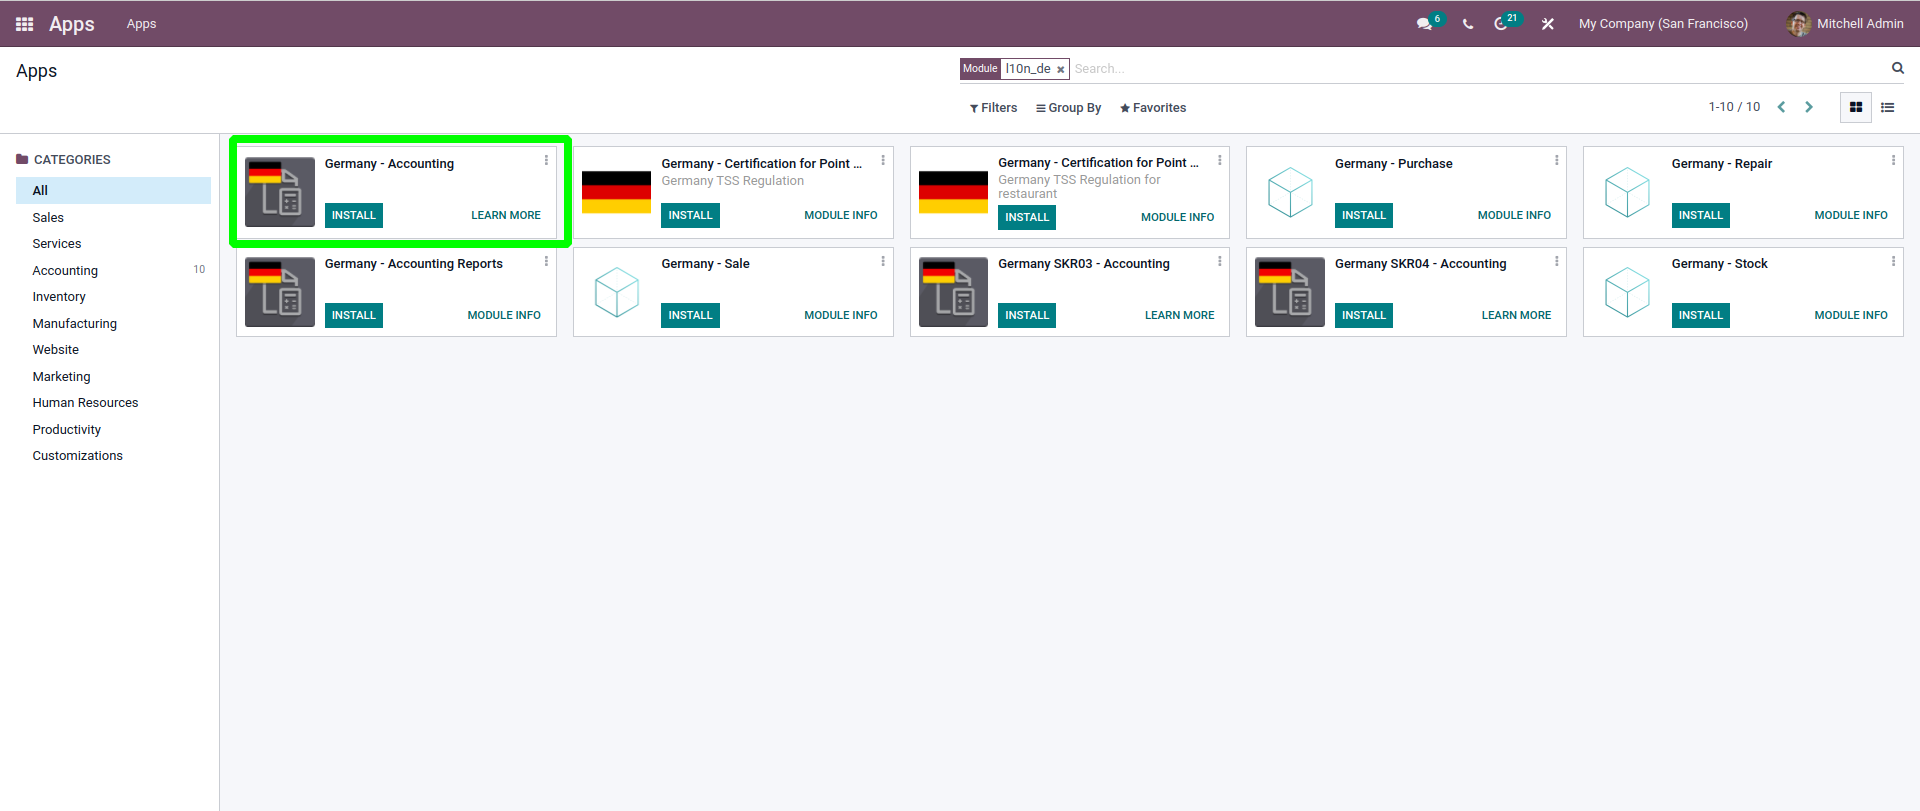Open Module Info for Germany - Accounting Reports
Image resolution: width=1920 pixels, height=811 pixels.
point(504,315)
